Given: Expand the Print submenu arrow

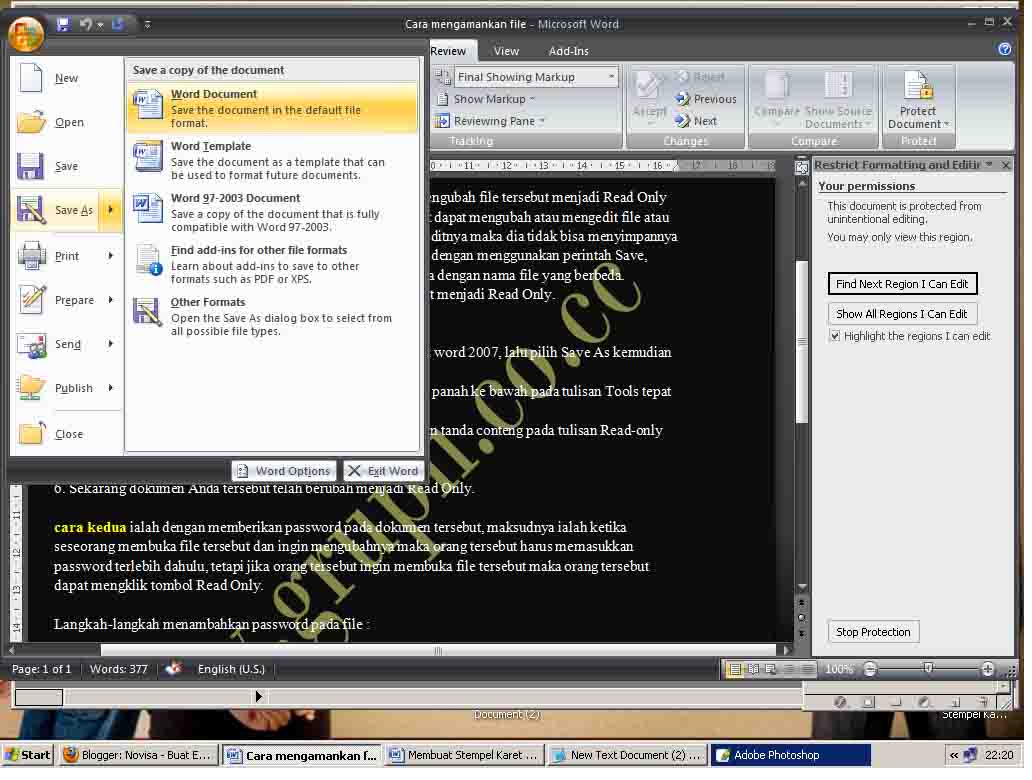Looking at the screenshot, I should coord(111,256).
